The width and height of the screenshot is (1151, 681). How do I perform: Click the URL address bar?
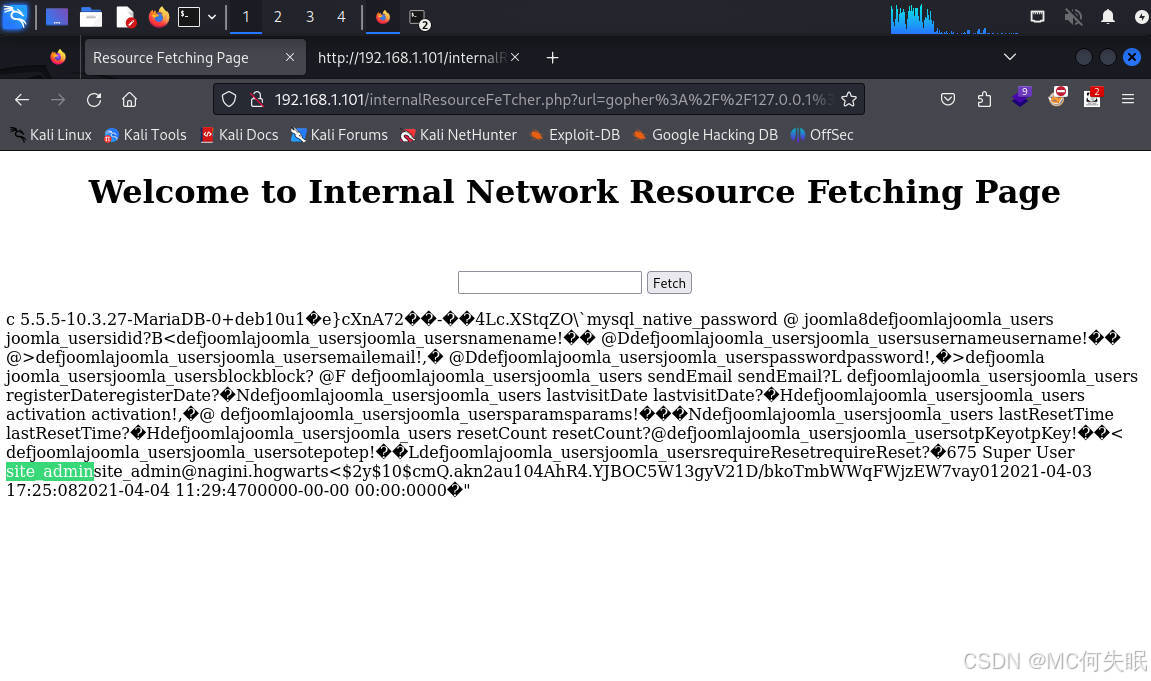tap(539, 99)
